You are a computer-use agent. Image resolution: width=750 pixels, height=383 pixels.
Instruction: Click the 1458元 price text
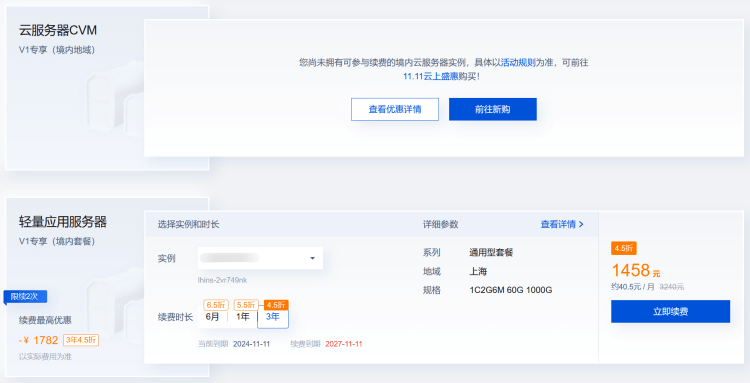636,271
